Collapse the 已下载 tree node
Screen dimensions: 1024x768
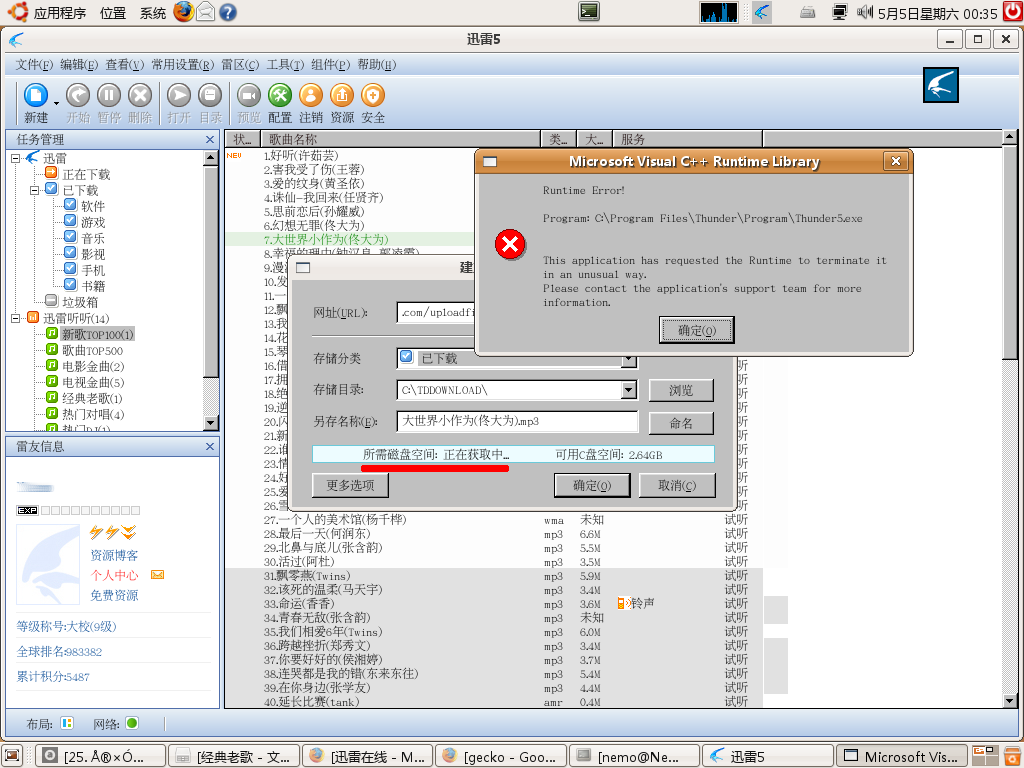pos(35,190)
